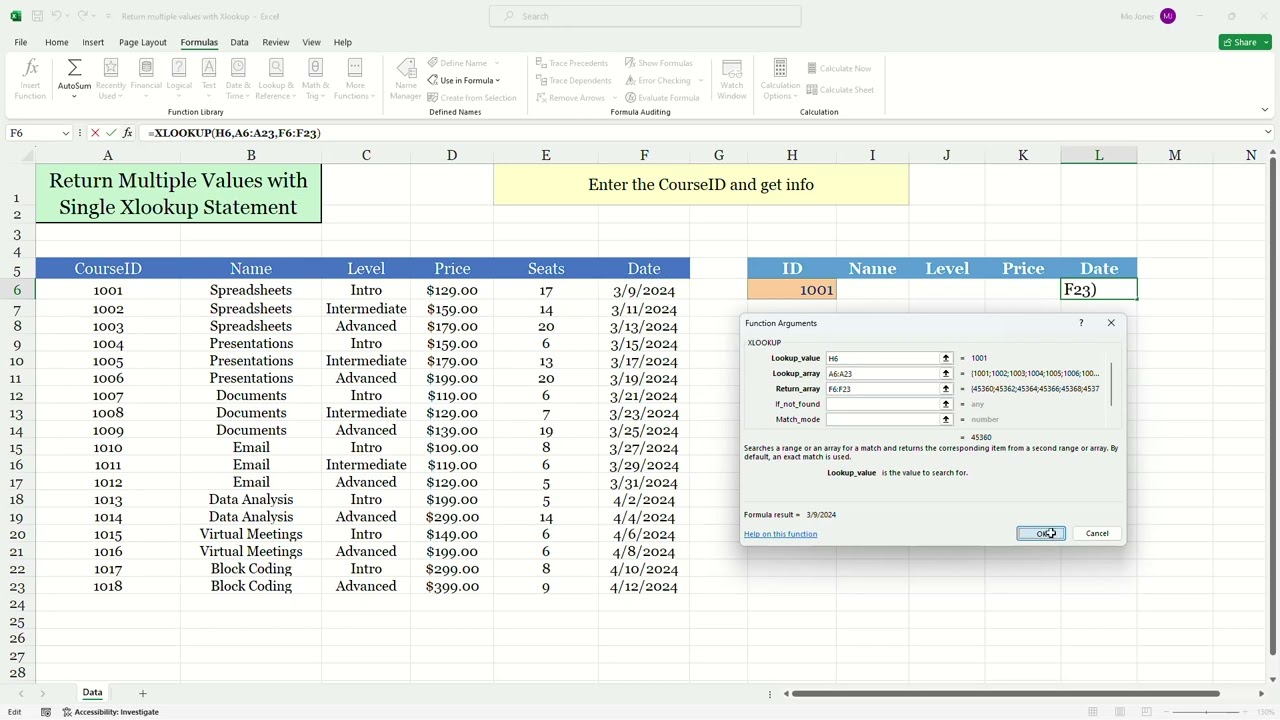The width and height of the screenshot is (1280, 720).
Task: Open the Watch Window
Action: pos(732,79)
